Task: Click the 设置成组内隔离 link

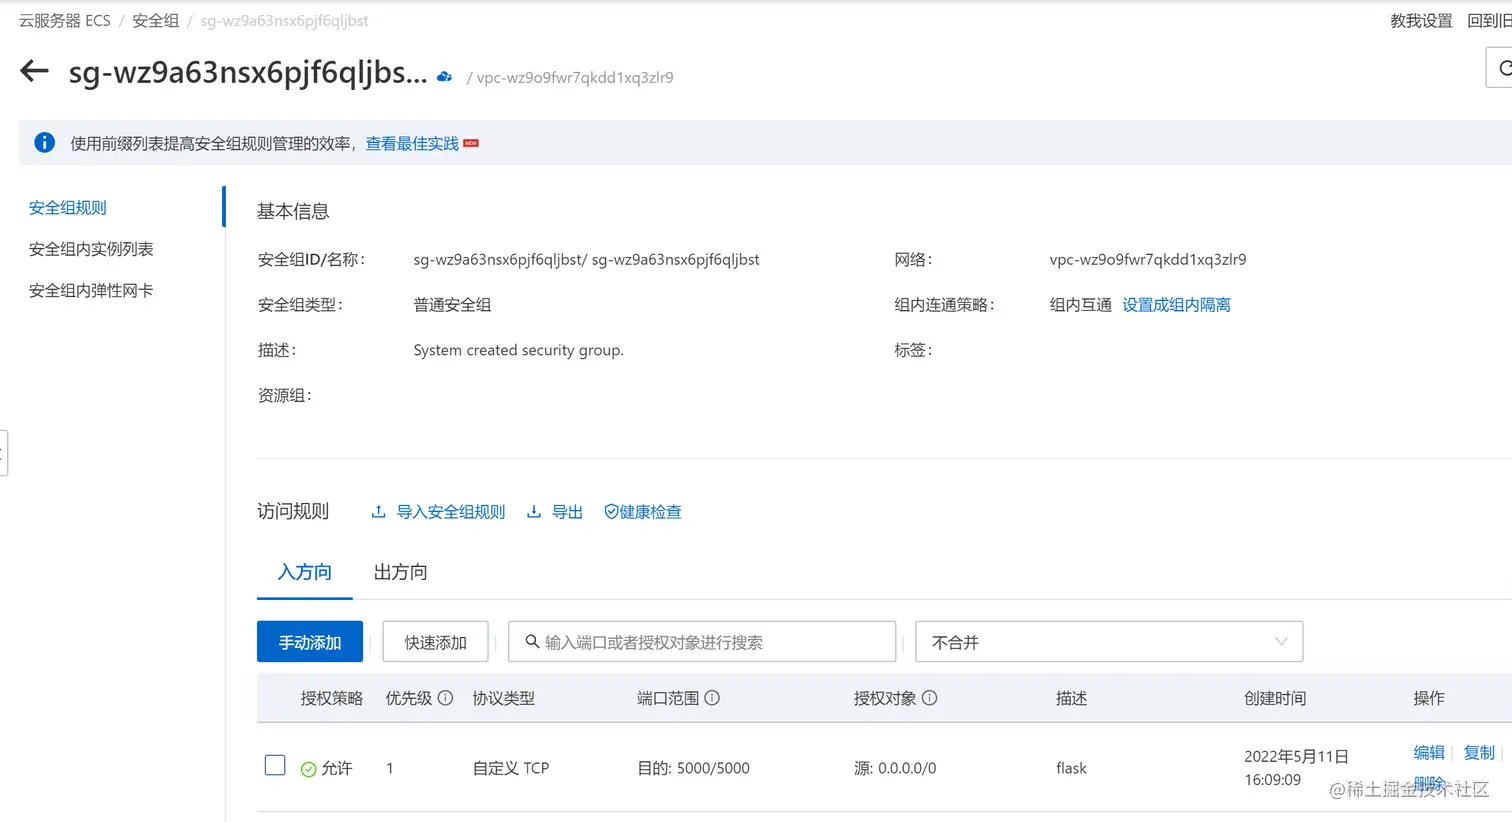Action: click(x=1176, y=304)
